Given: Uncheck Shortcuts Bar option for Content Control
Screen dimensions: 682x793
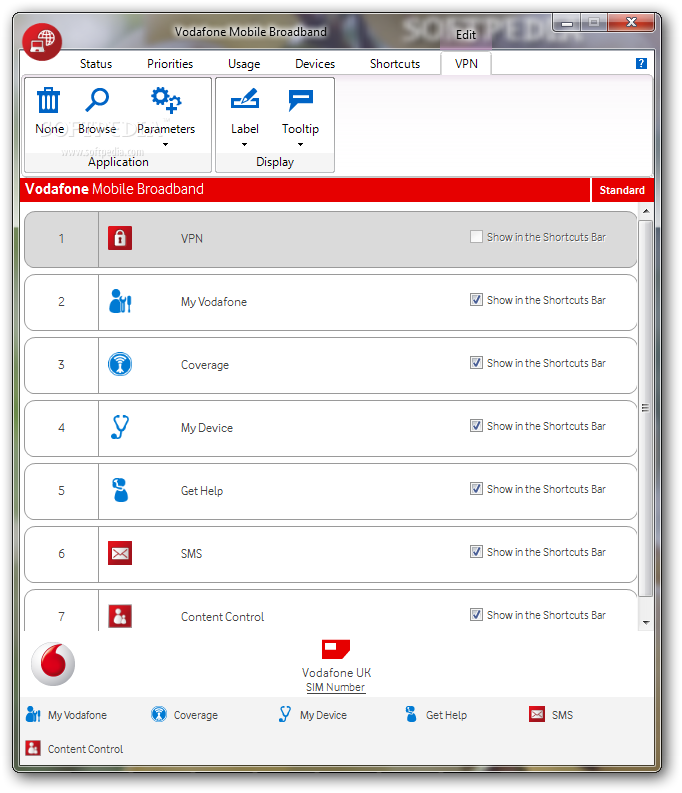Looking at the screenshot, I should 476,614.
